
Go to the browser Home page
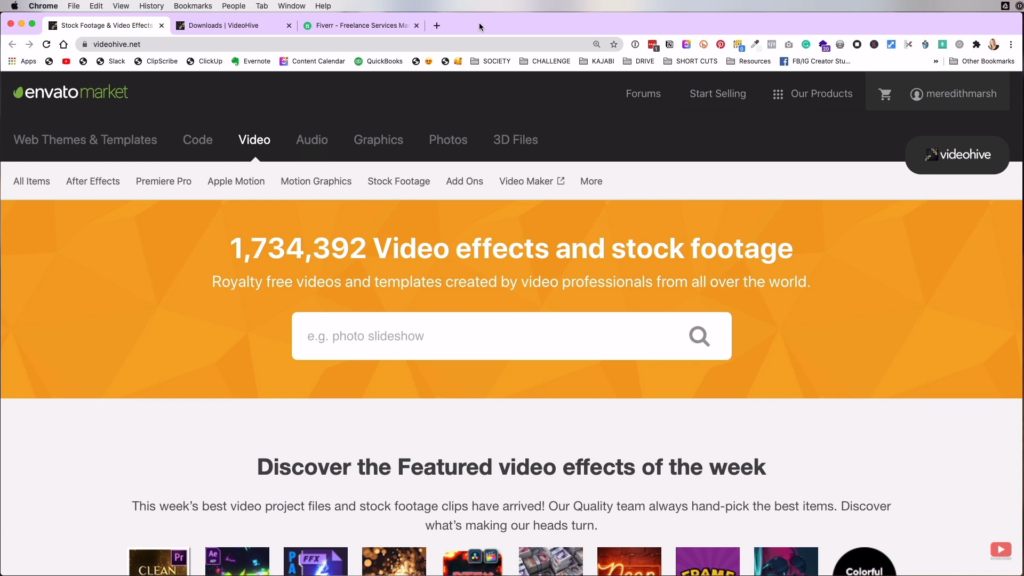63,44
